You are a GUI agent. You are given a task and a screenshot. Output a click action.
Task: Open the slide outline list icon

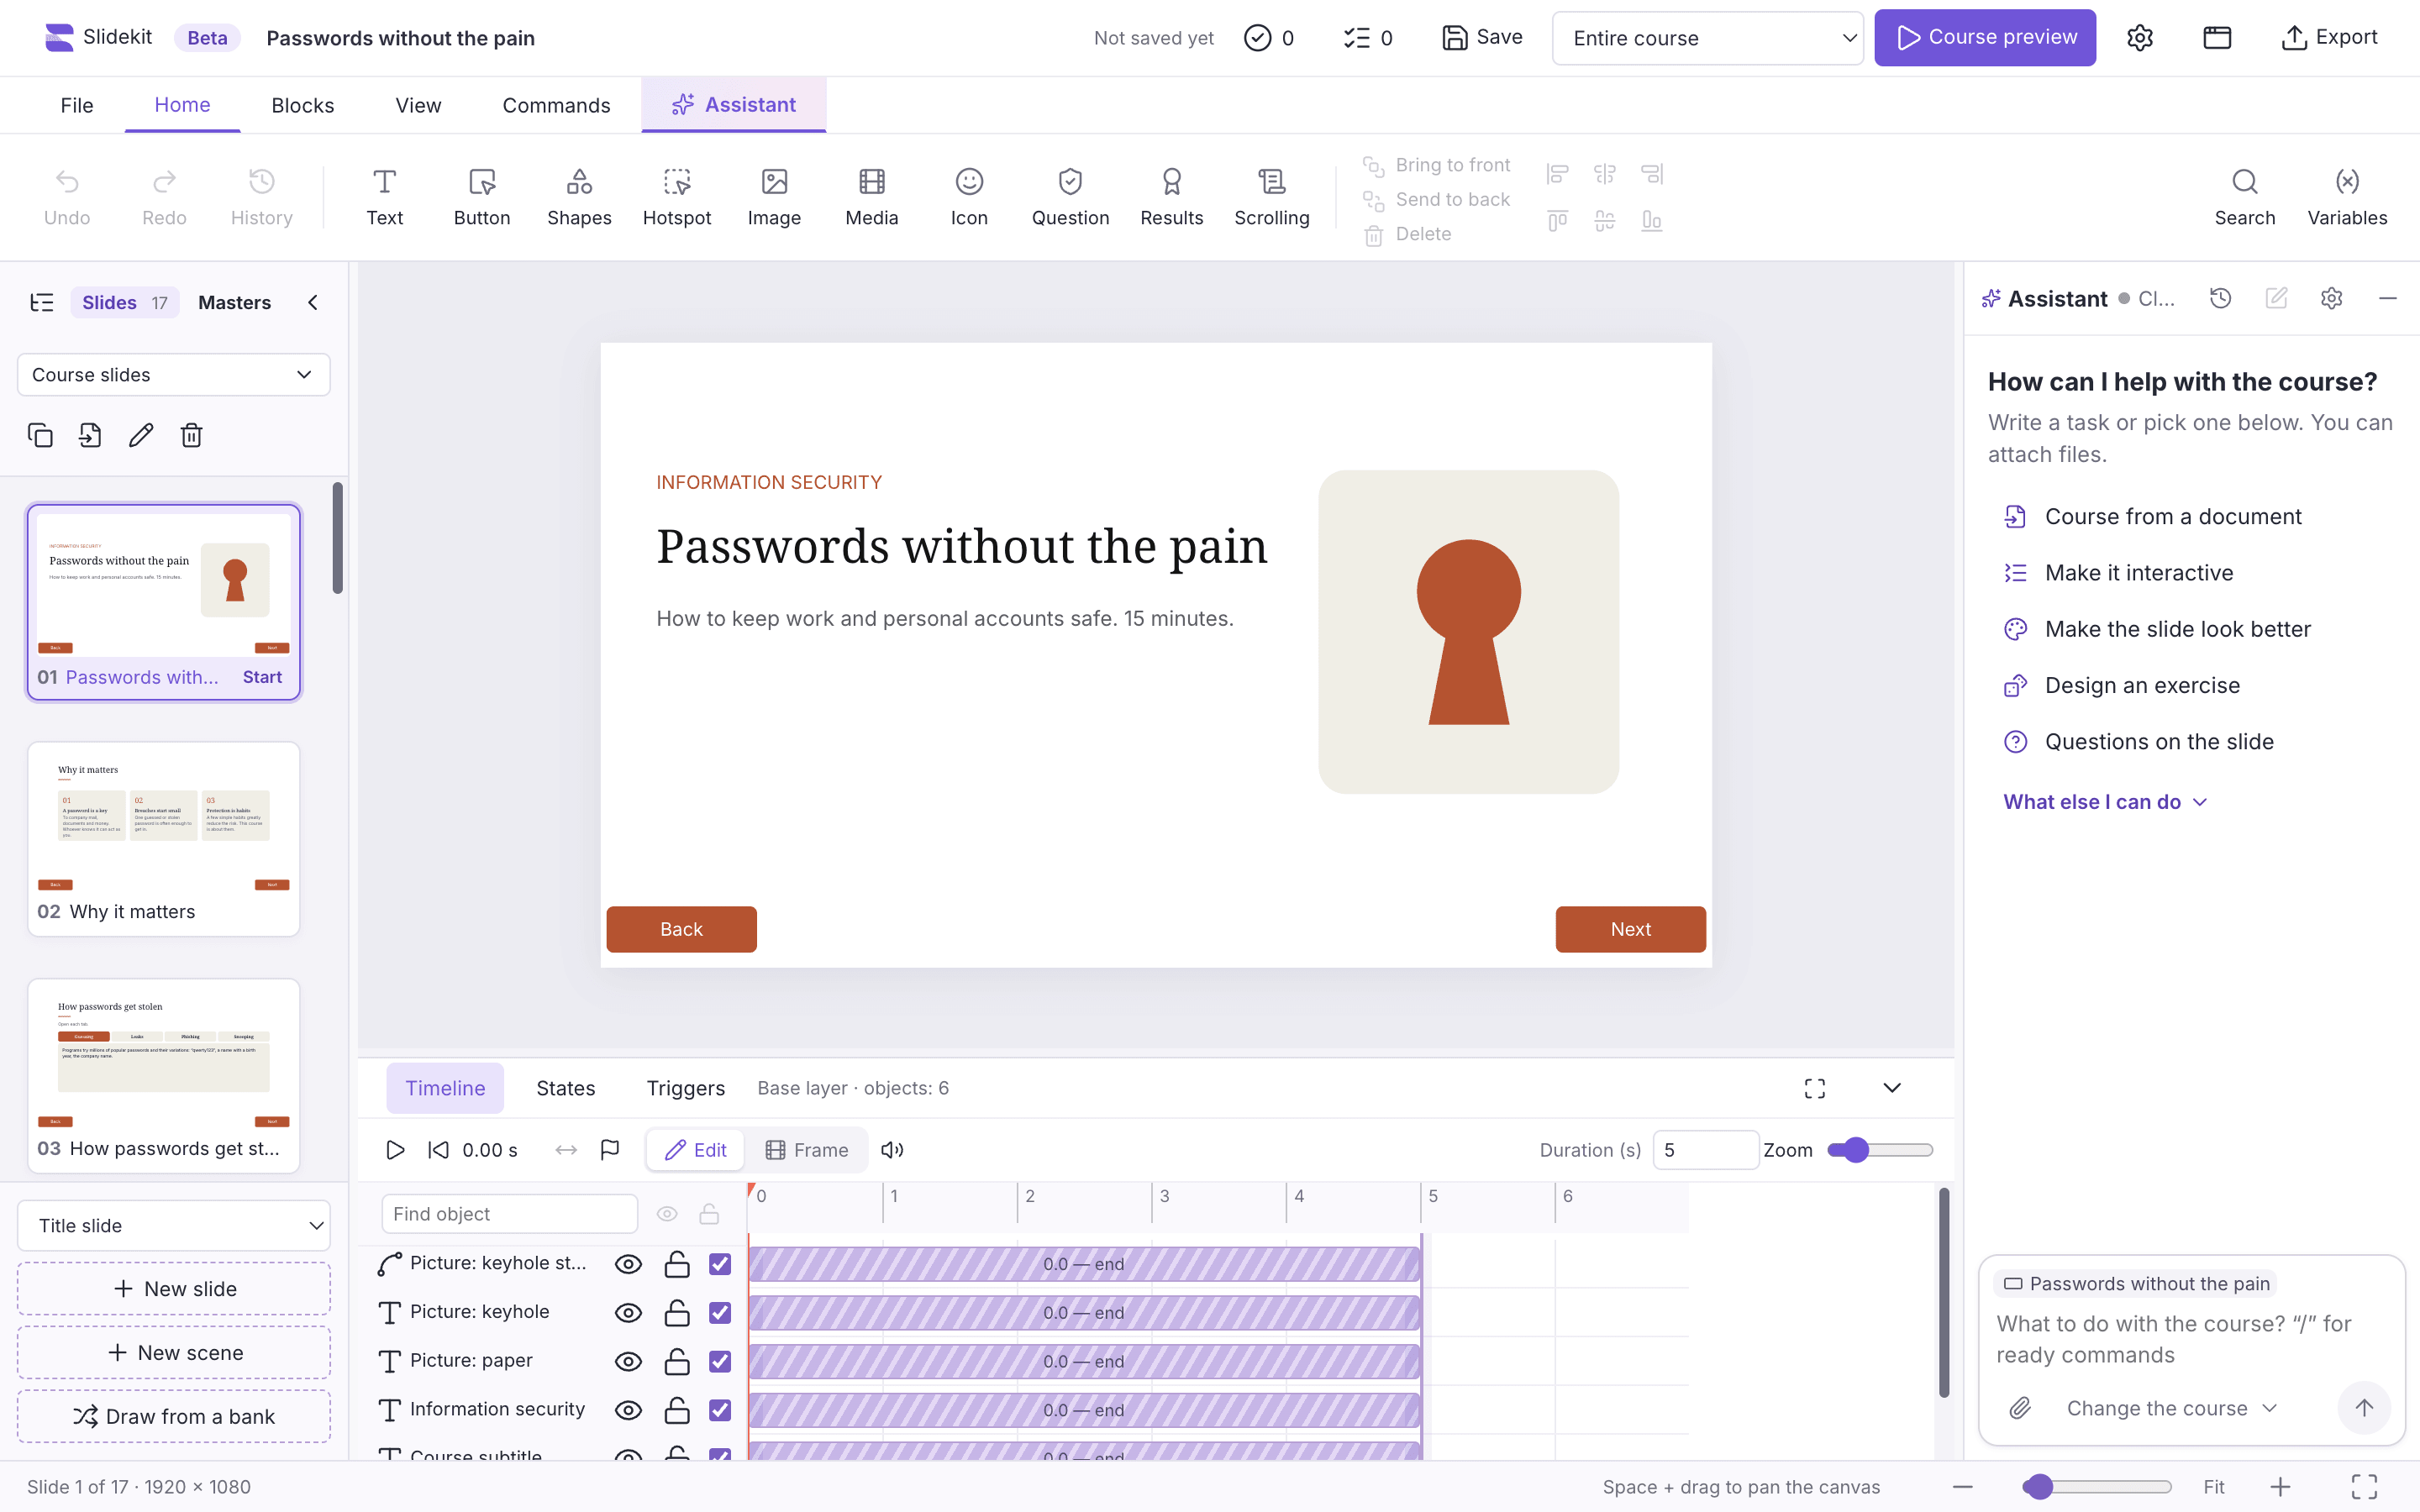point(42,302)
